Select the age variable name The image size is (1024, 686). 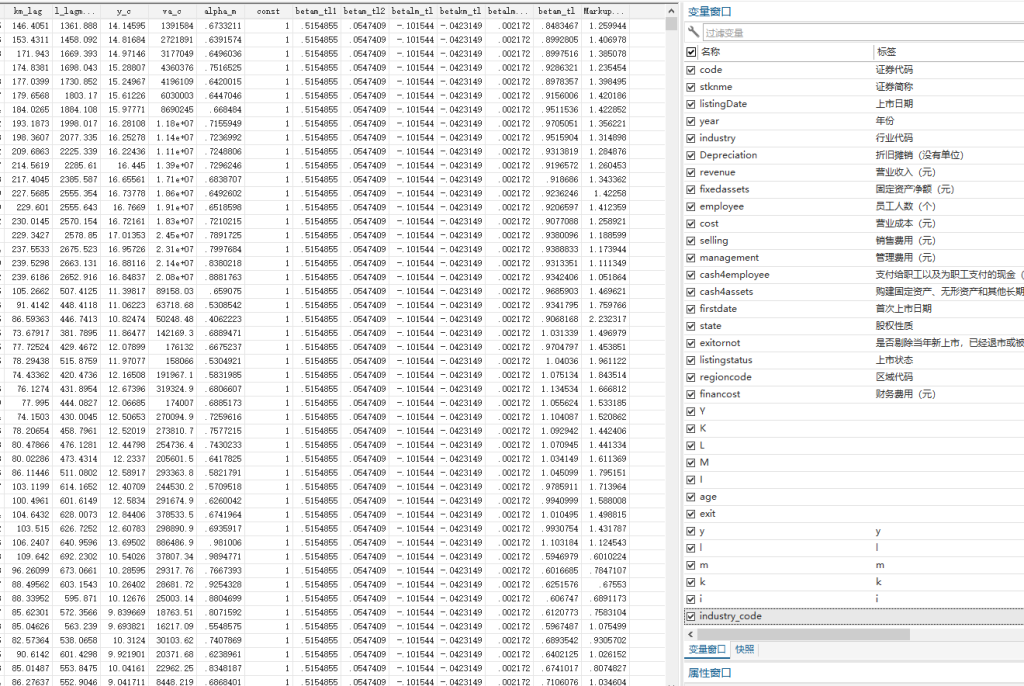(x=708, y=497)
